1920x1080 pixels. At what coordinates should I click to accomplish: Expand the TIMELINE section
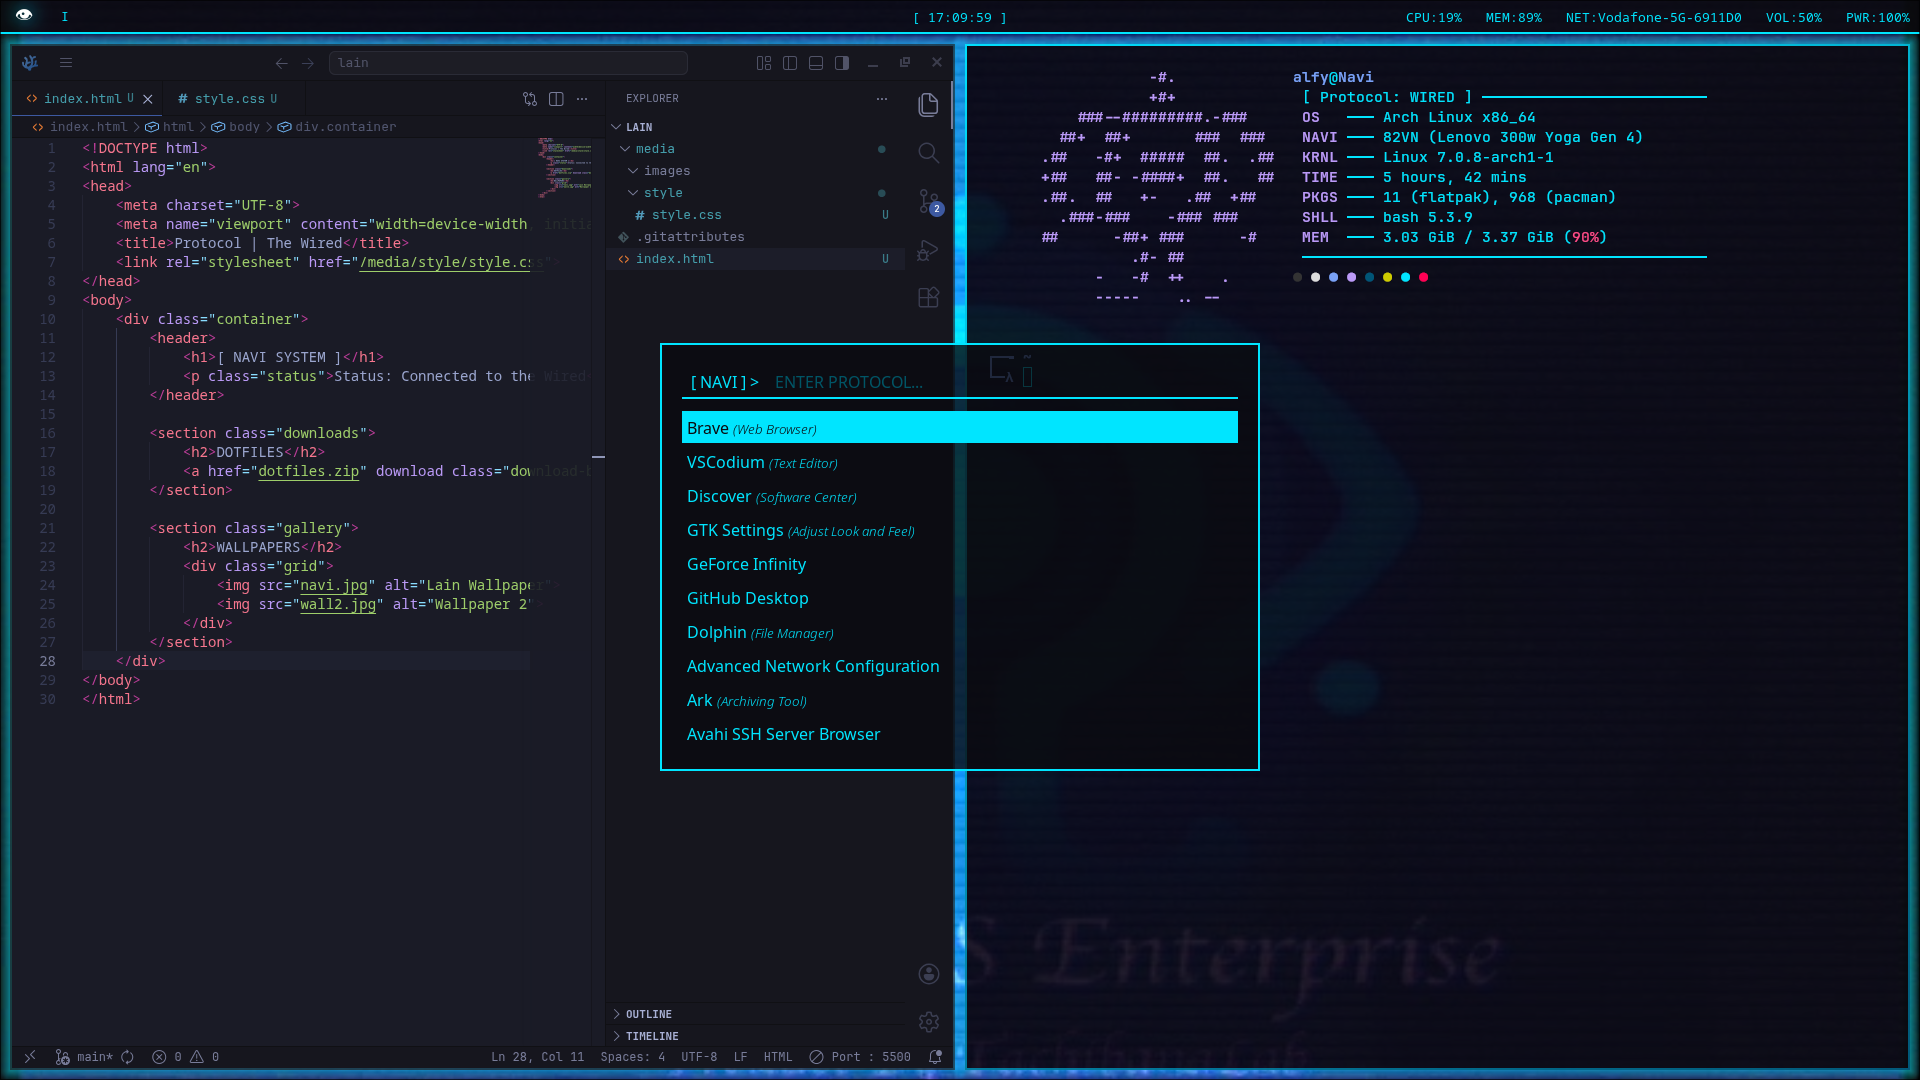pos(757,1036)
